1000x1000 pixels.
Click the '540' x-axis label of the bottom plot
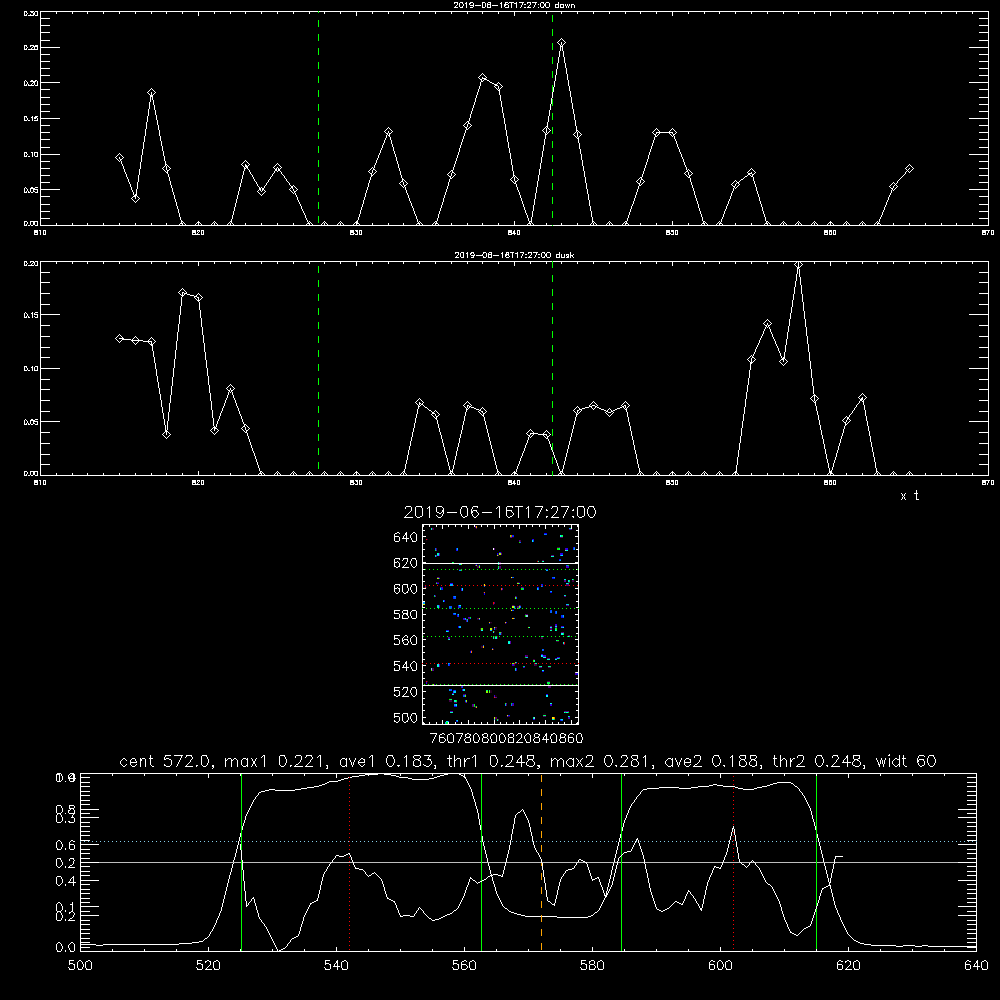(336, 965)
